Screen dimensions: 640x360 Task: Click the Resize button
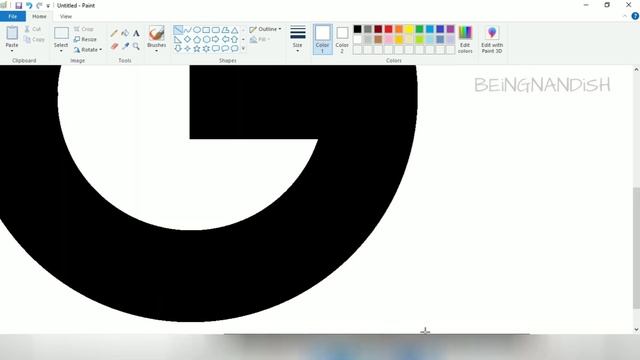(x=85, y=39)
